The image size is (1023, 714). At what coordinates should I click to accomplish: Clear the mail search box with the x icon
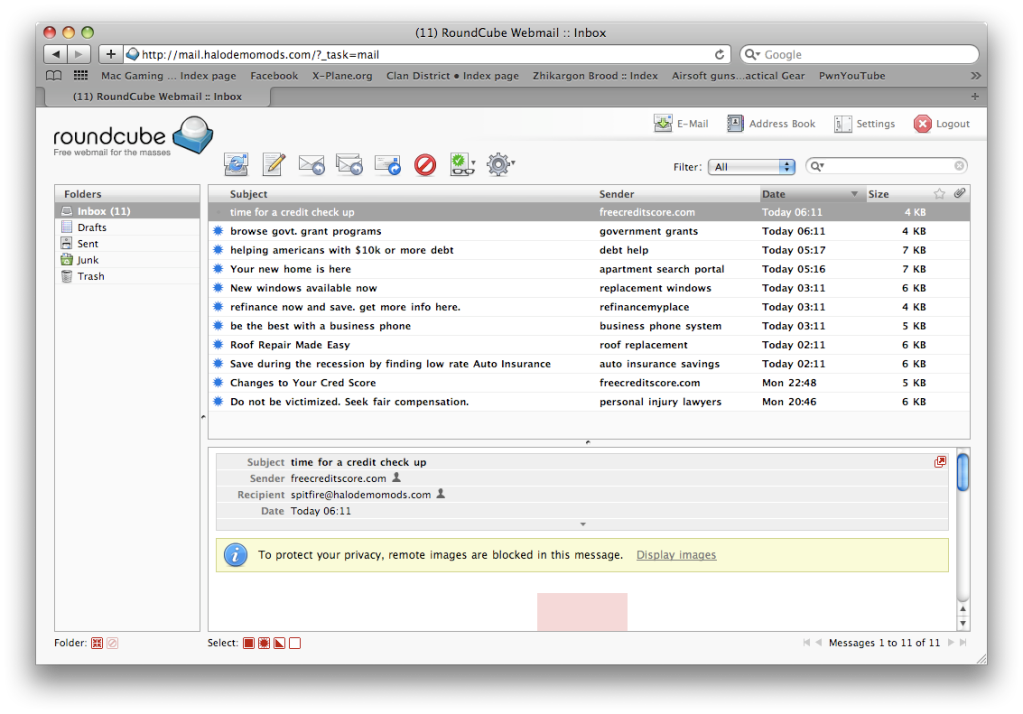click(x=959, y=166)
